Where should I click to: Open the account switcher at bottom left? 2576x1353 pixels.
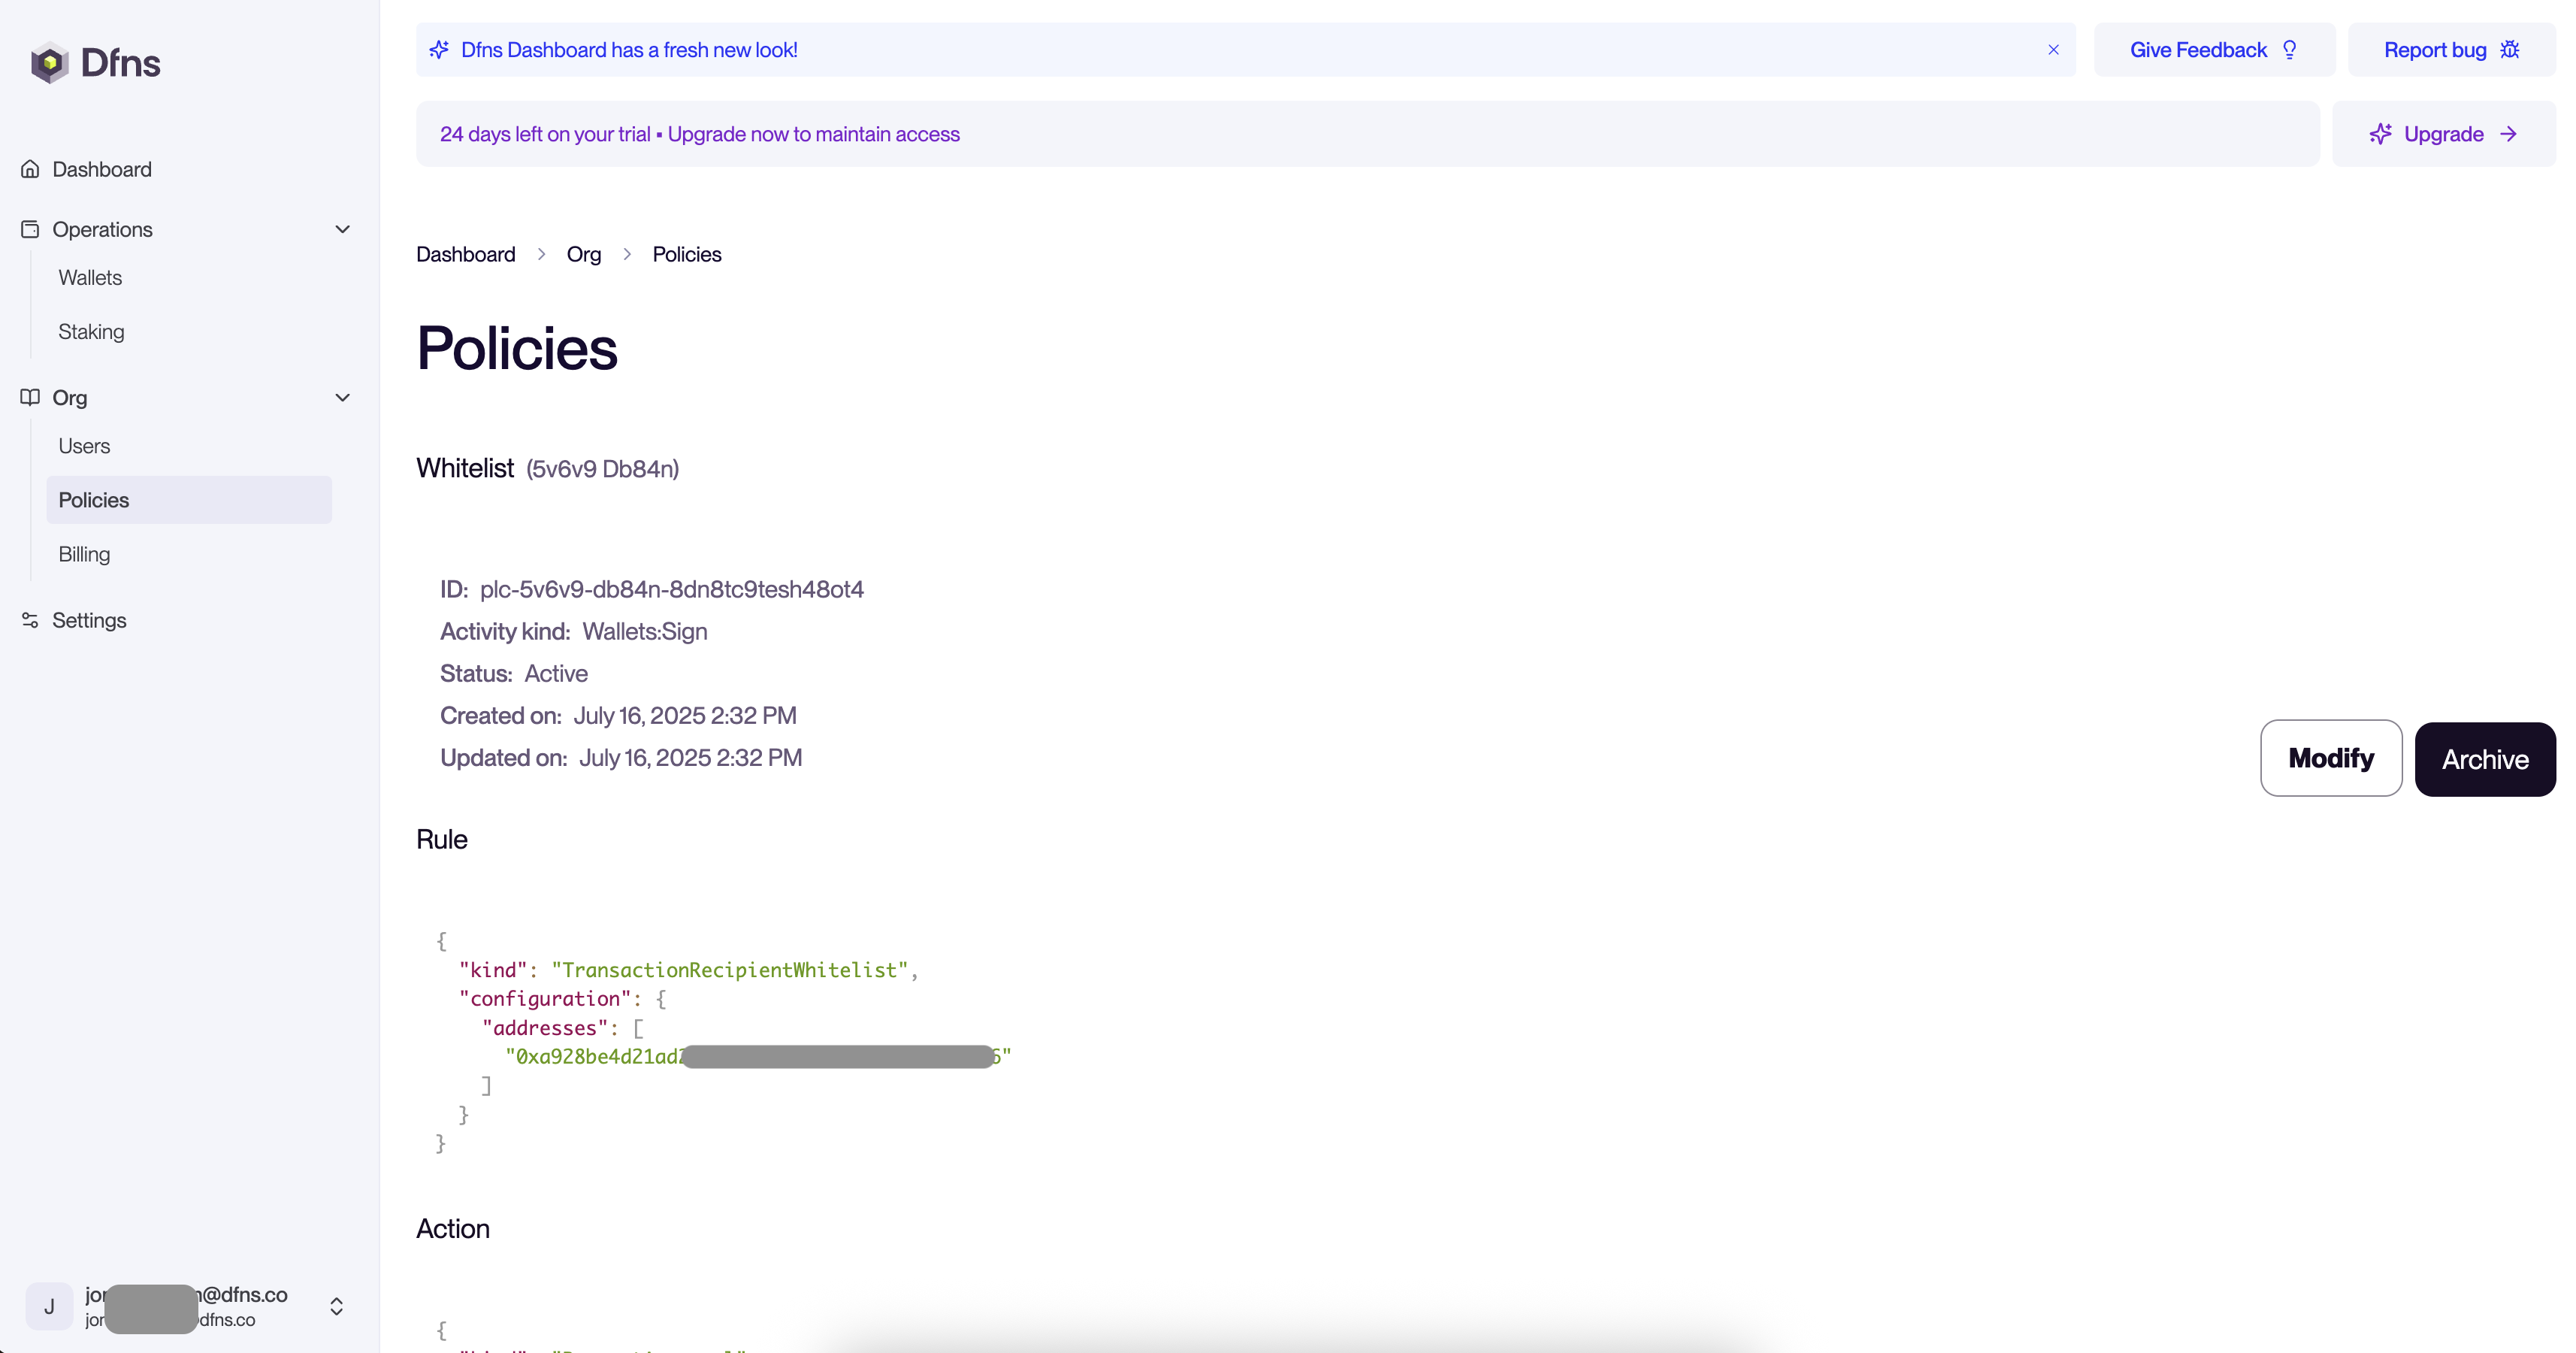[x=336, y=1306]
